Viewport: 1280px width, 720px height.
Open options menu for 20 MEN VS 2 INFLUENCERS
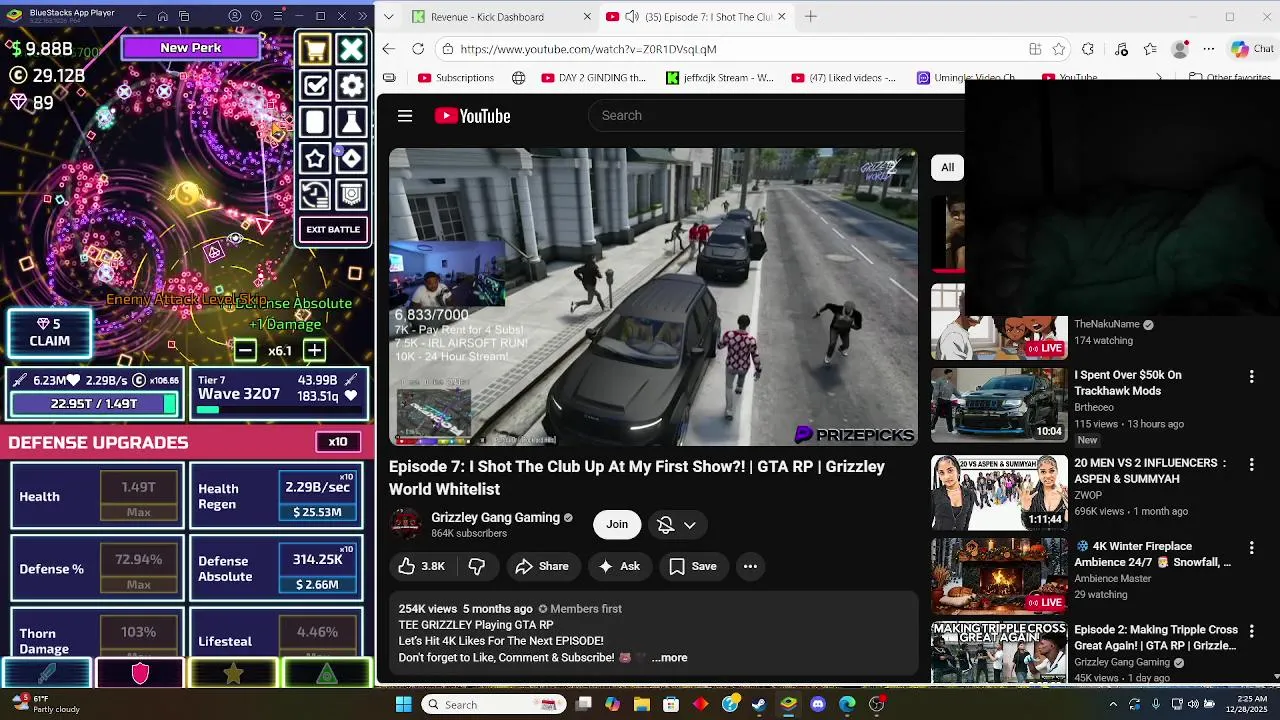(x=1251, y=465)
